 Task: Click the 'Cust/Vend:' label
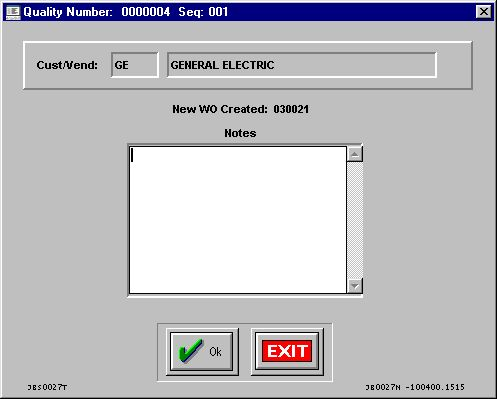pyautogui.click(x=67, y=65)
